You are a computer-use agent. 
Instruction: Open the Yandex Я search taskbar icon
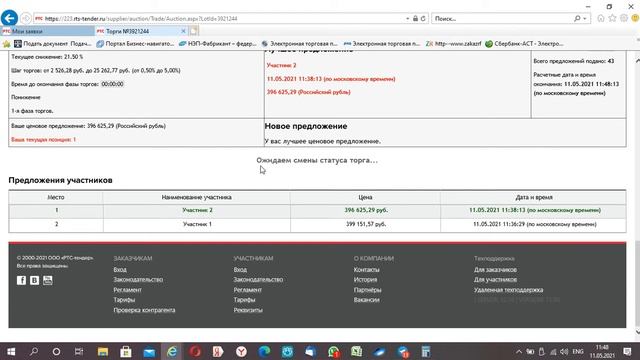pyautogui.click(x=218, y=351)
